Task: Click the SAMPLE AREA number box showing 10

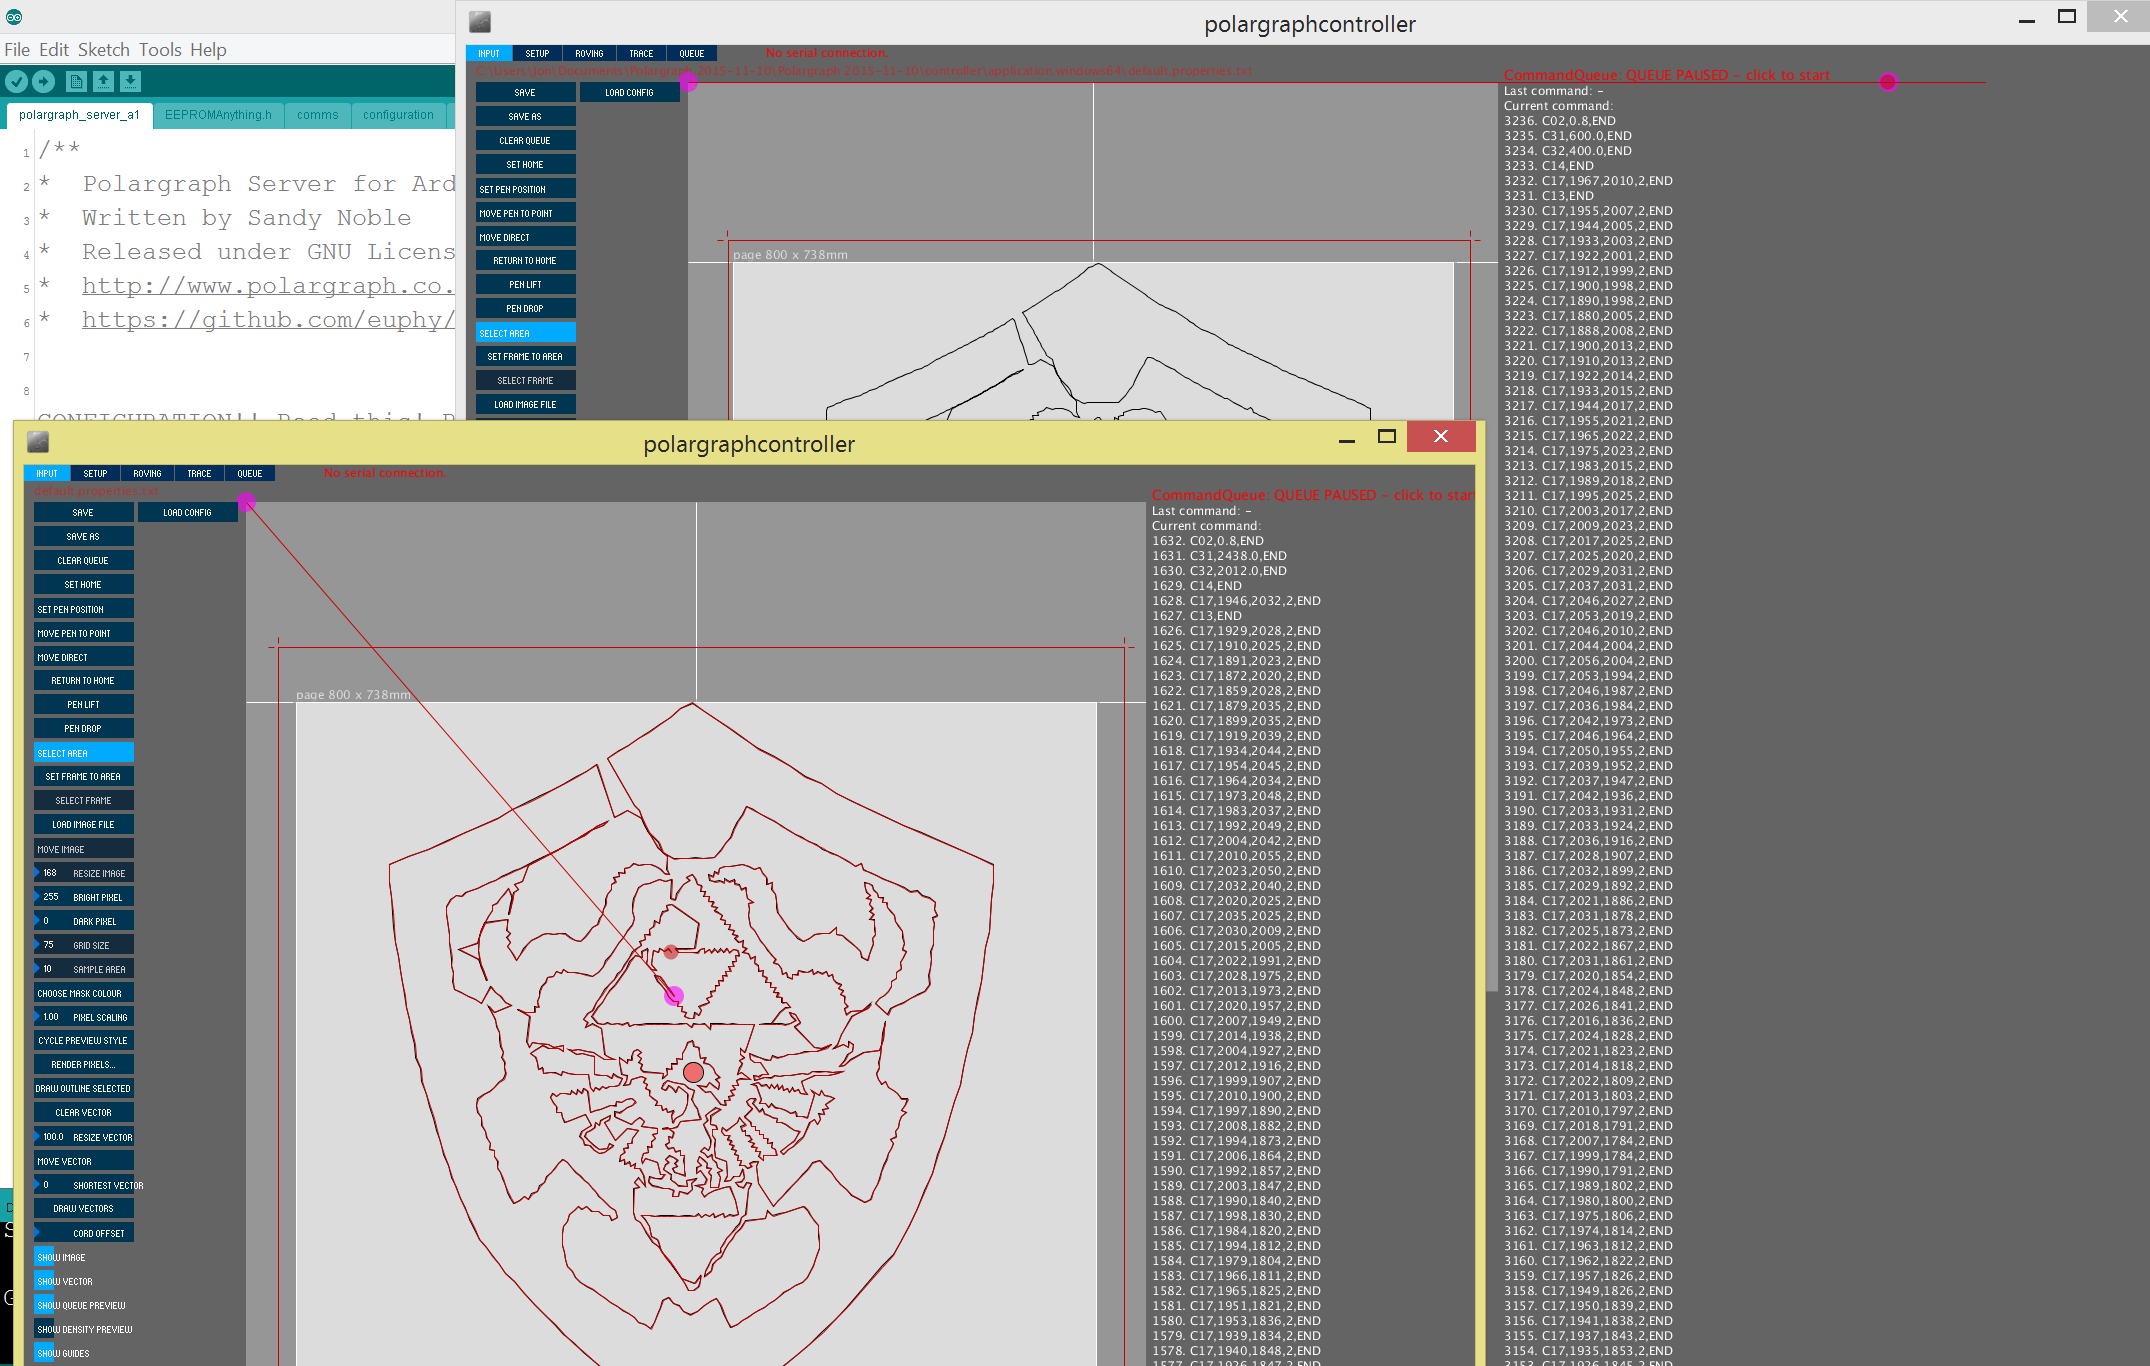Action: (84, 969)
